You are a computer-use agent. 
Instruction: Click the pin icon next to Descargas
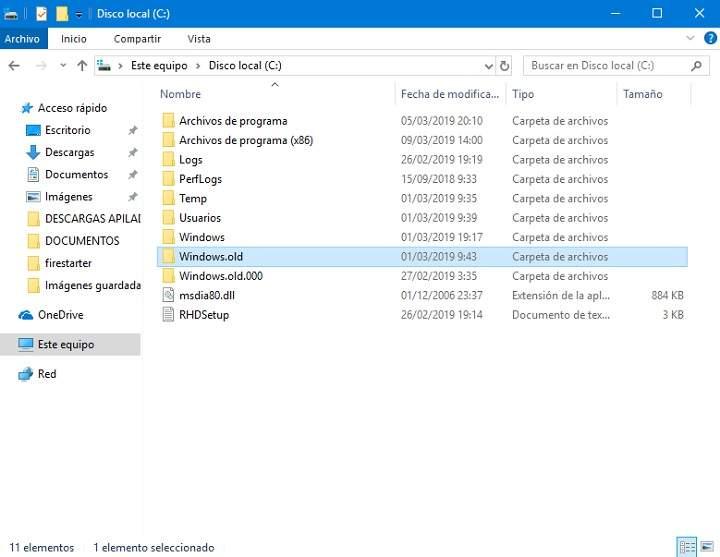pos(133,152)
